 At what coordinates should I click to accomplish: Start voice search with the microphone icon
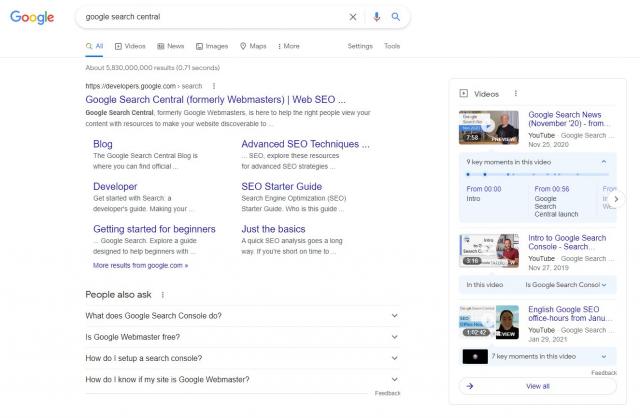[377, 17]
